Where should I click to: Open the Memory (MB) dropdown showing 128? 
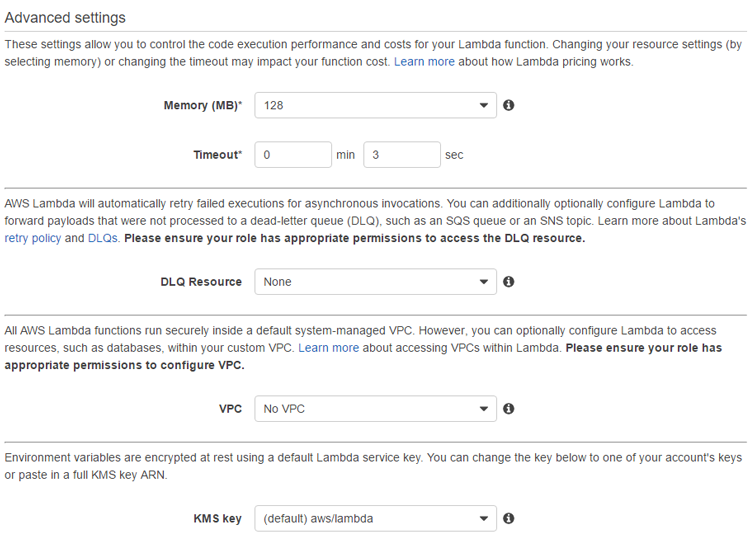[375, 105]
